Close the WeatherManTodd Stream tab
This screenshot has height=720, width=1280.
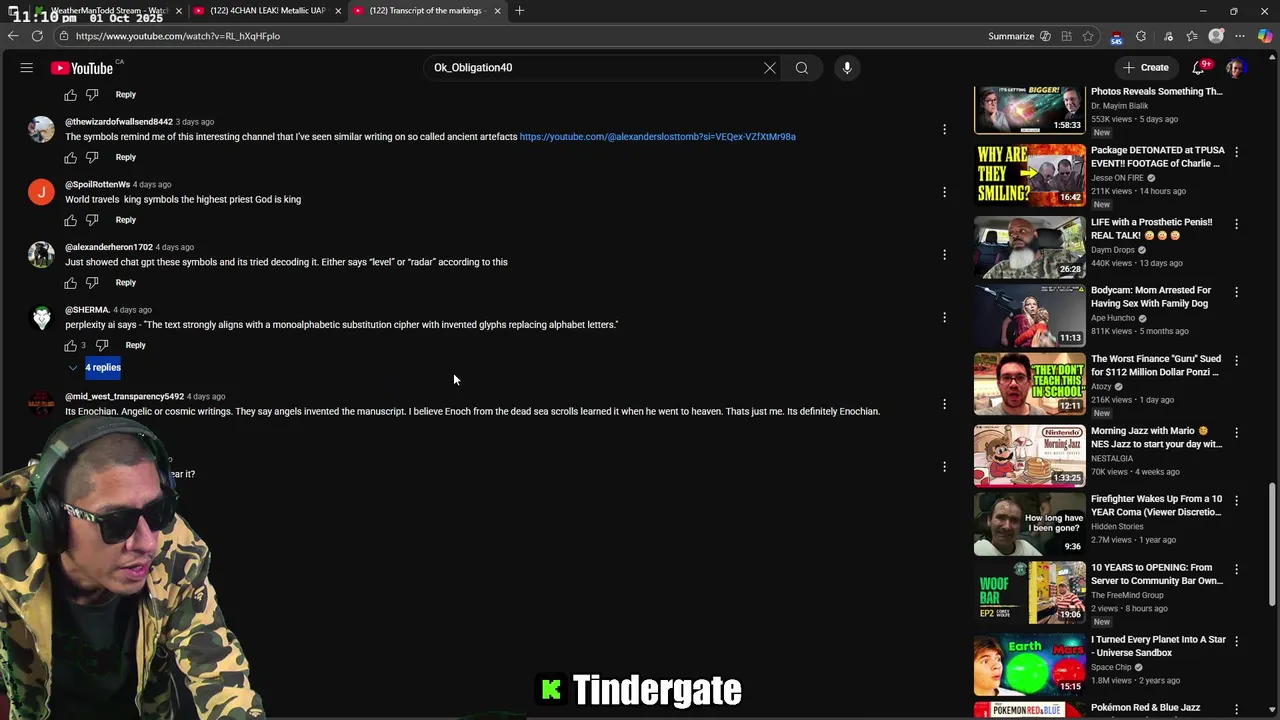[179, 11]
